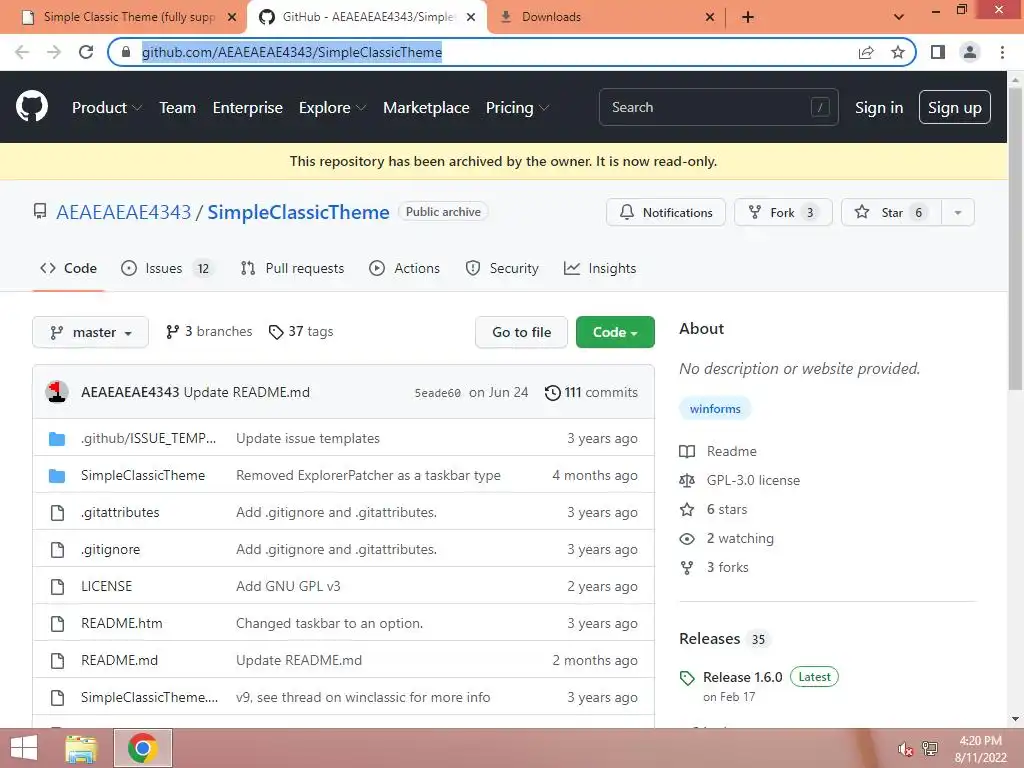Click inside the GitHub search field

click(x=718, y=107)
